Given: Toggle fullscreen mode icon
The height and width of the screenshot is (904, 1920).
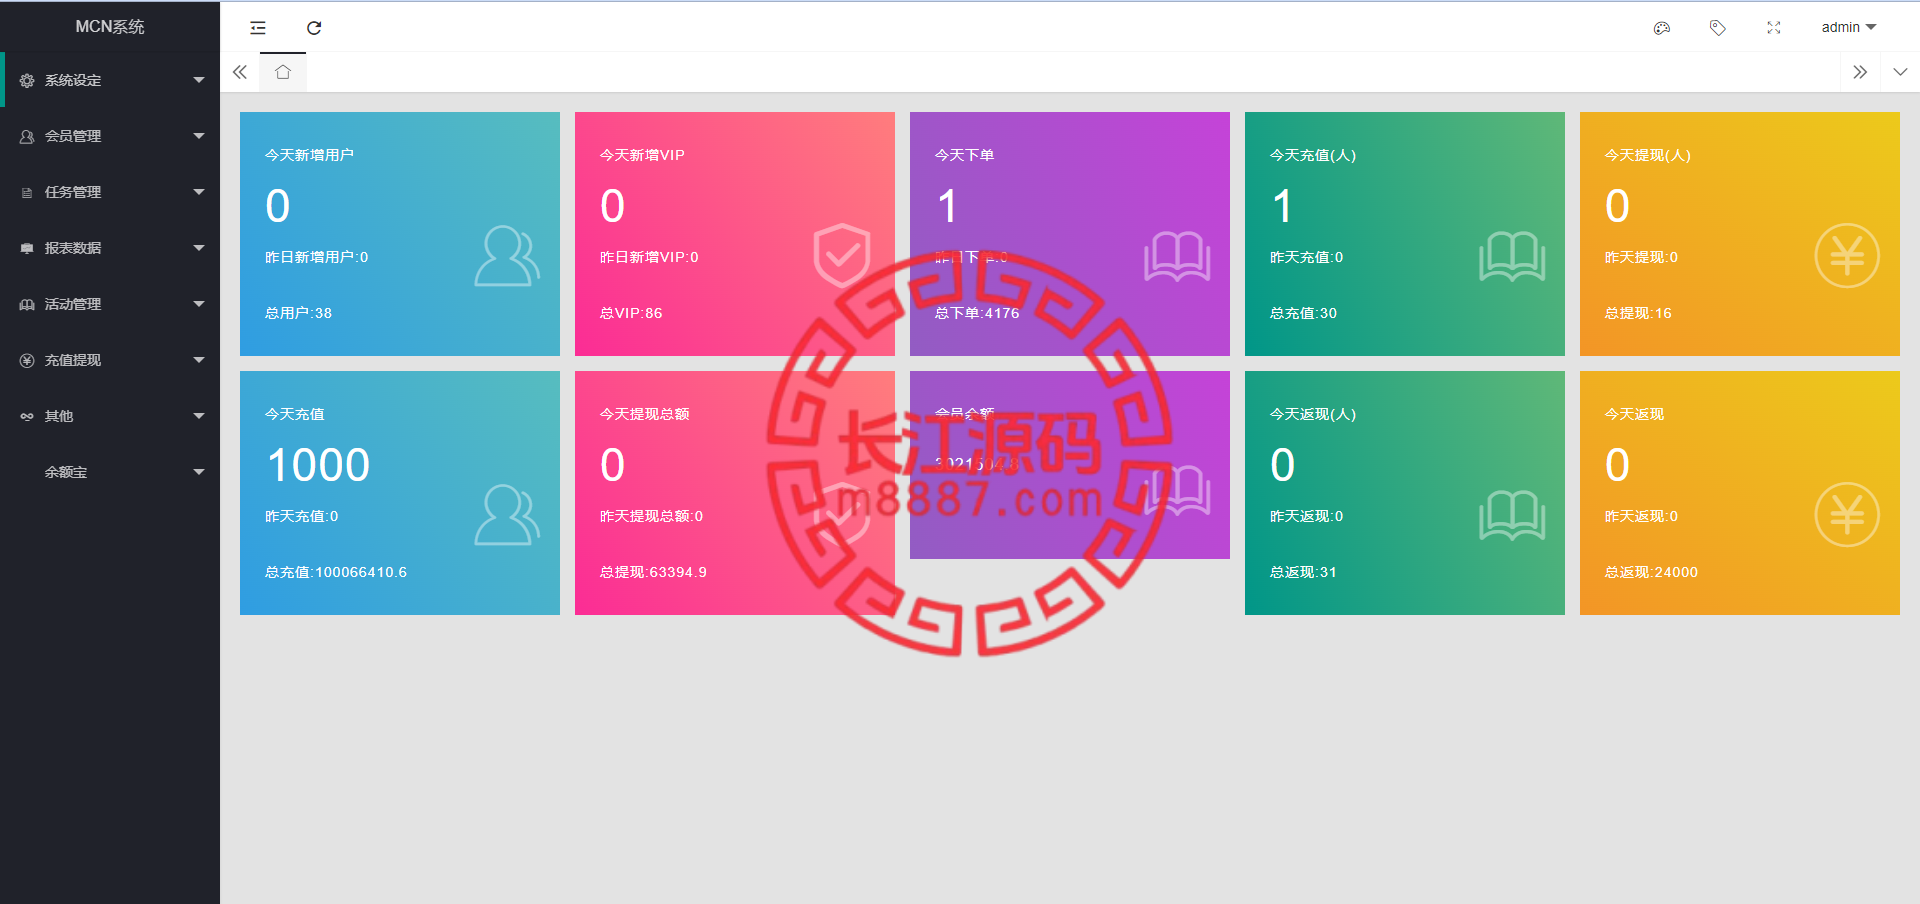Looking at the screenshot, I should (x=1774, y=28).
